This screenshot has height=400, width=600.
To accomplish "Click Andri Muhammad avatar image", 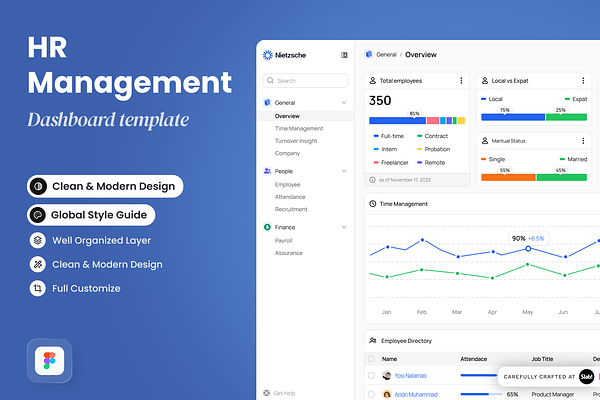I will (387, 394).
